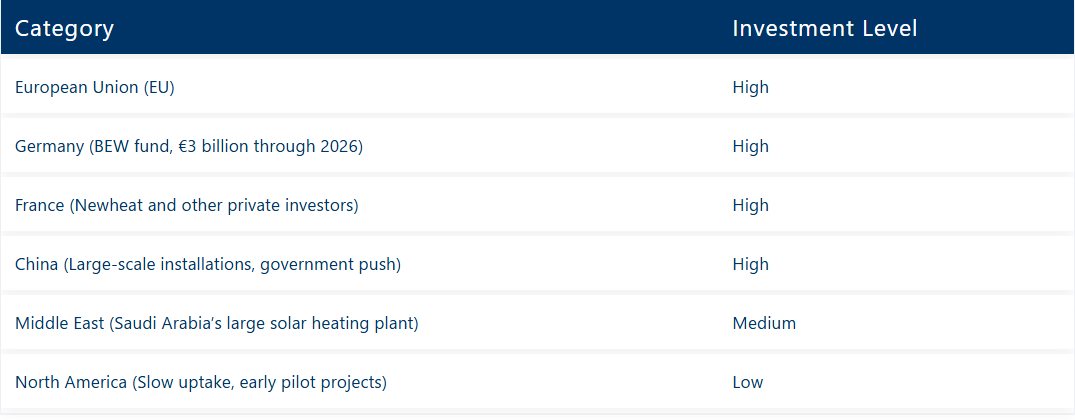Select the France (Newheat) category cell
The height and width of the screenshot is (420, 1075).
pos(186,205)
